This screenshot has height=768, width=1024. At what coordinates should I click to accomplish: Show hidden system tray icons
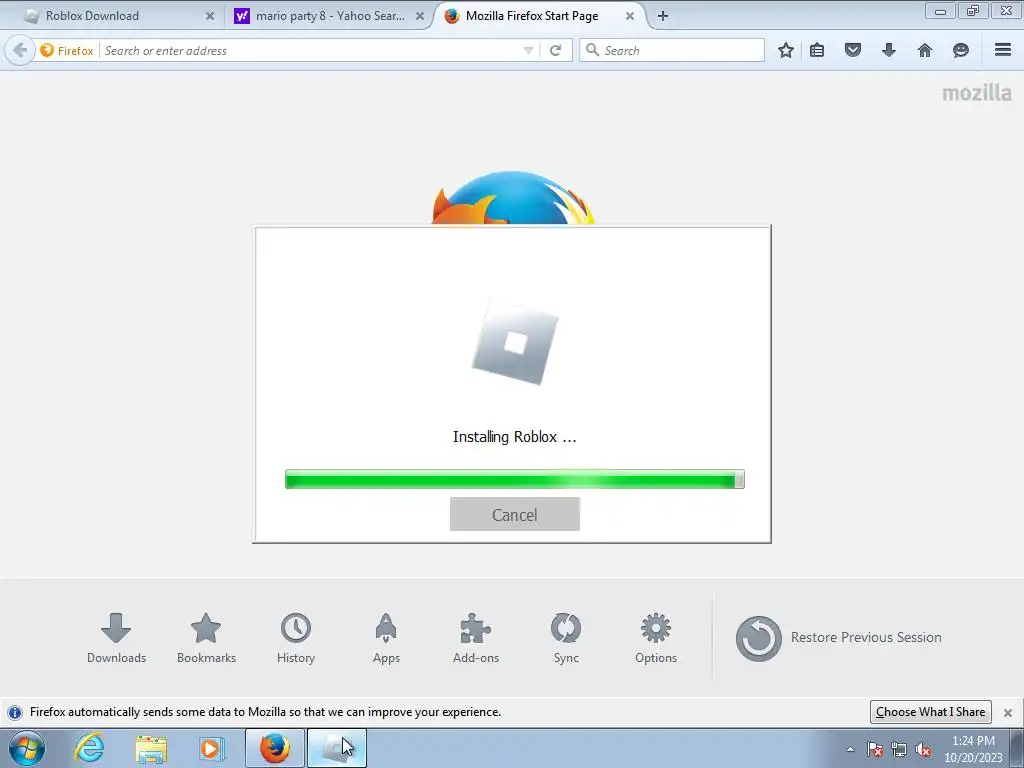pos(850,749)
